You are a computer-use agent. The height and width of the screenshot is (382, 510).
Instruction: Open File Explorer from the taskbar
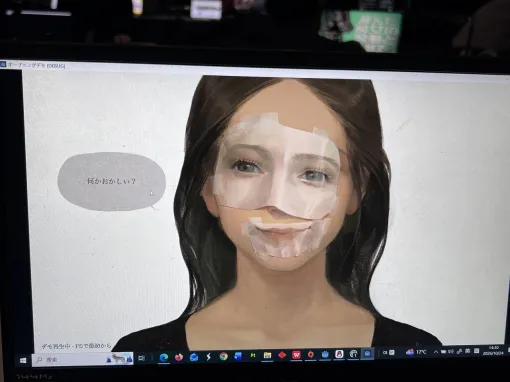267,355
